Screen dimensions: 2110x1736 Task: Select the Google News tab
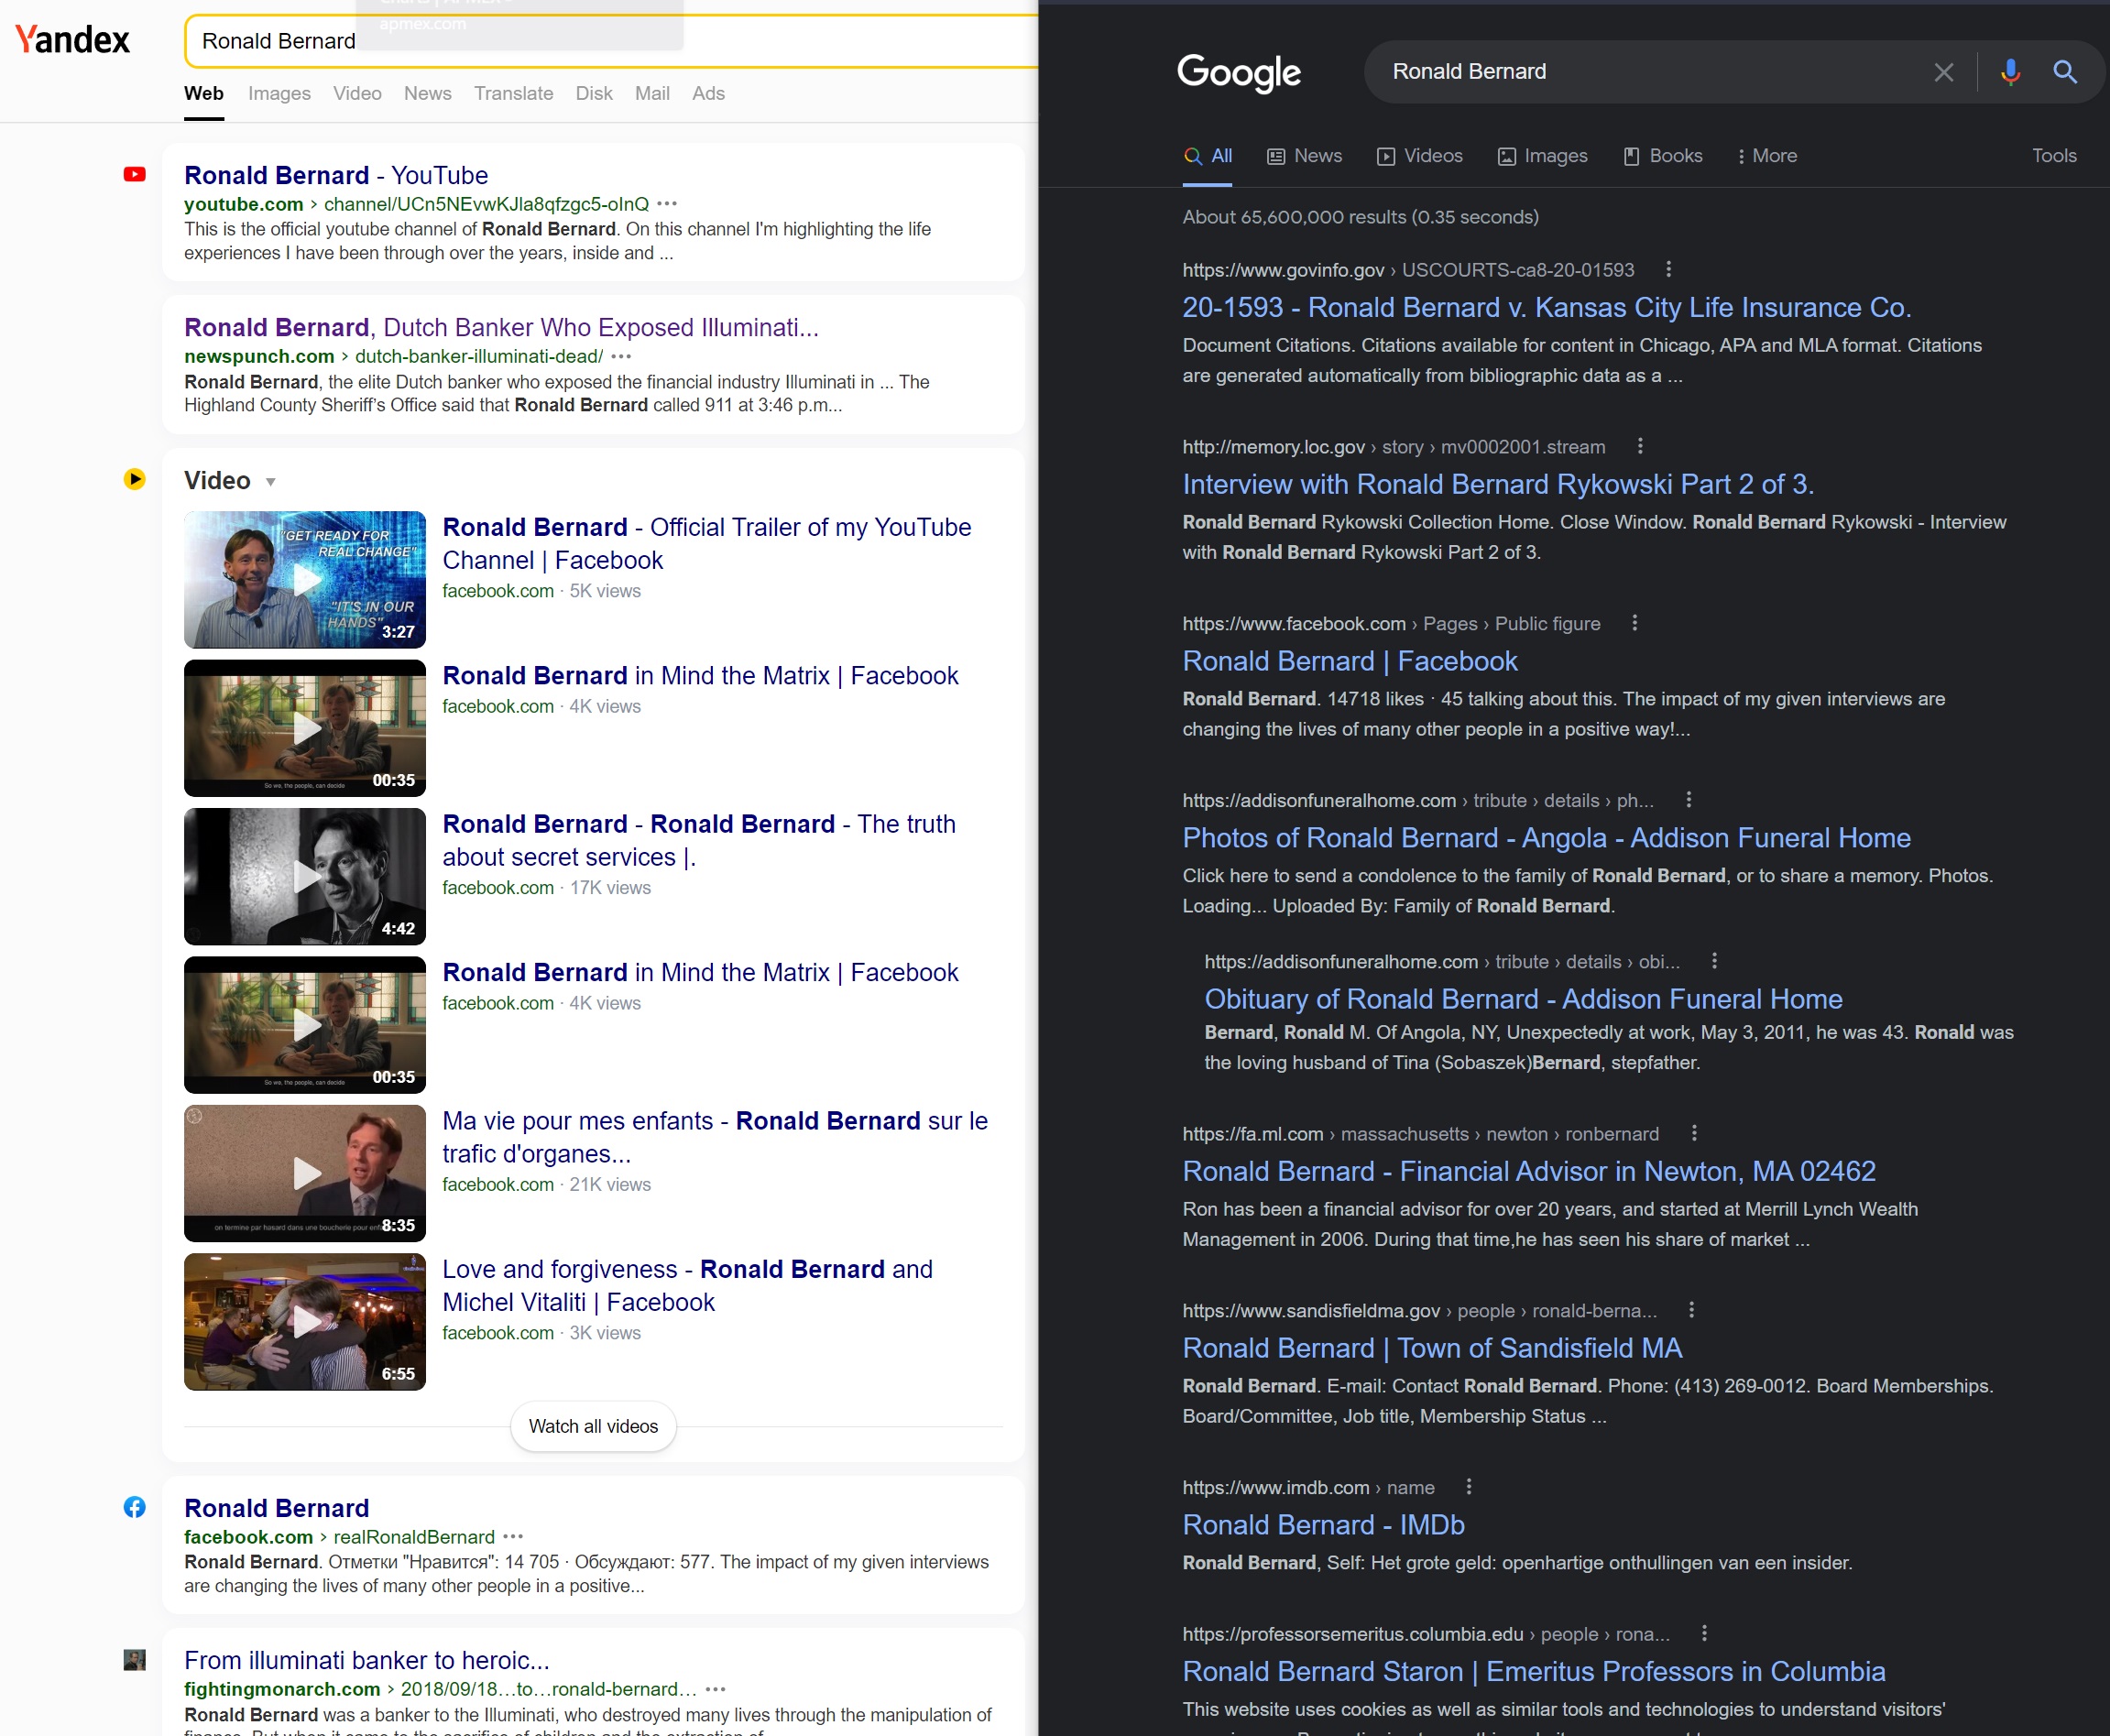(1304, 156)
